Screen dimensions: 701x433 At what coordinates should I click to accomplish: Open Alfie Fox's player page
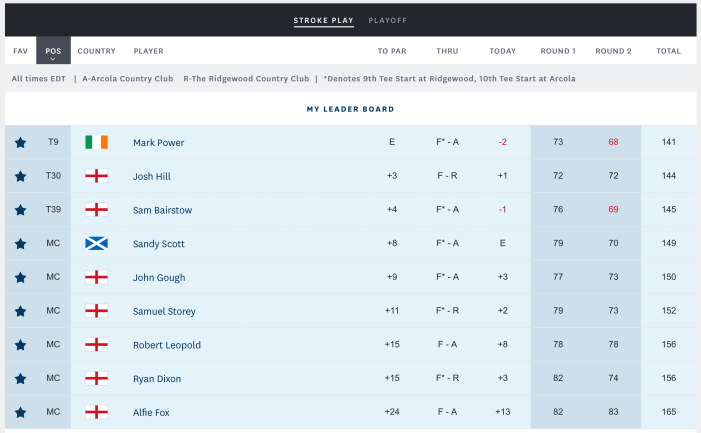(x=151, y=412)
